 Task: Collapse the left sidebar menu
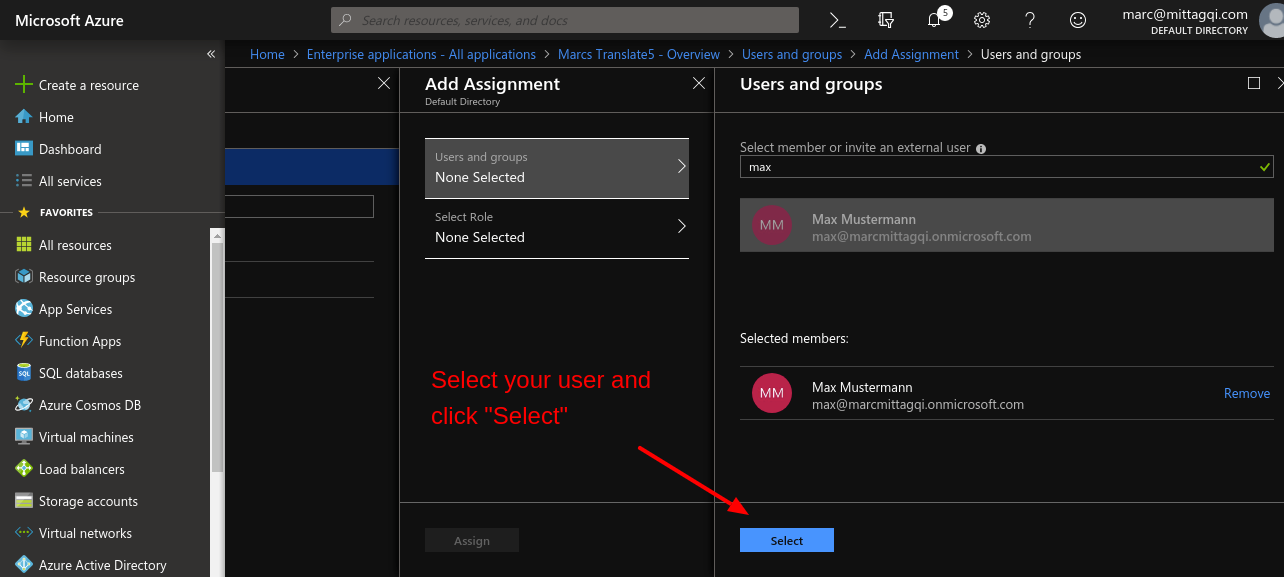point(211,54)
